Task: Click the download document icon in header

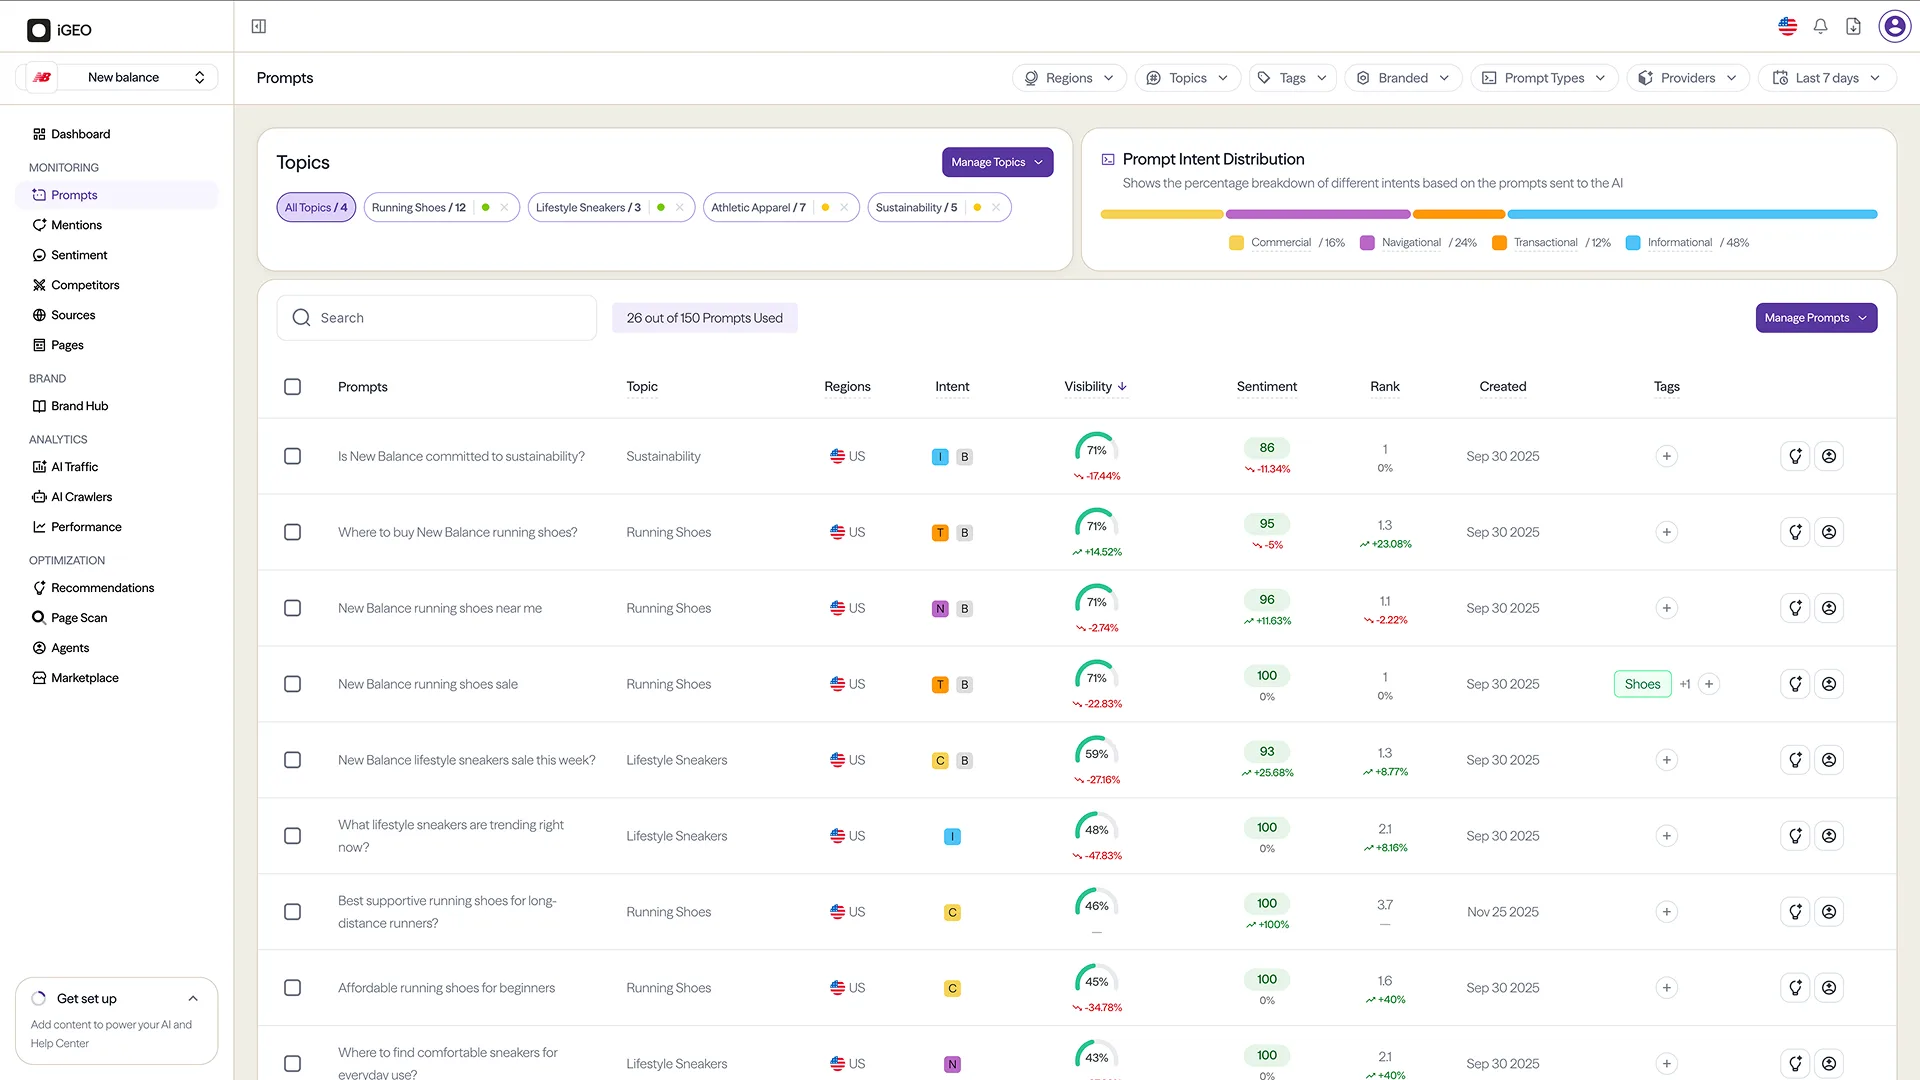Action: click(1854, 27)
